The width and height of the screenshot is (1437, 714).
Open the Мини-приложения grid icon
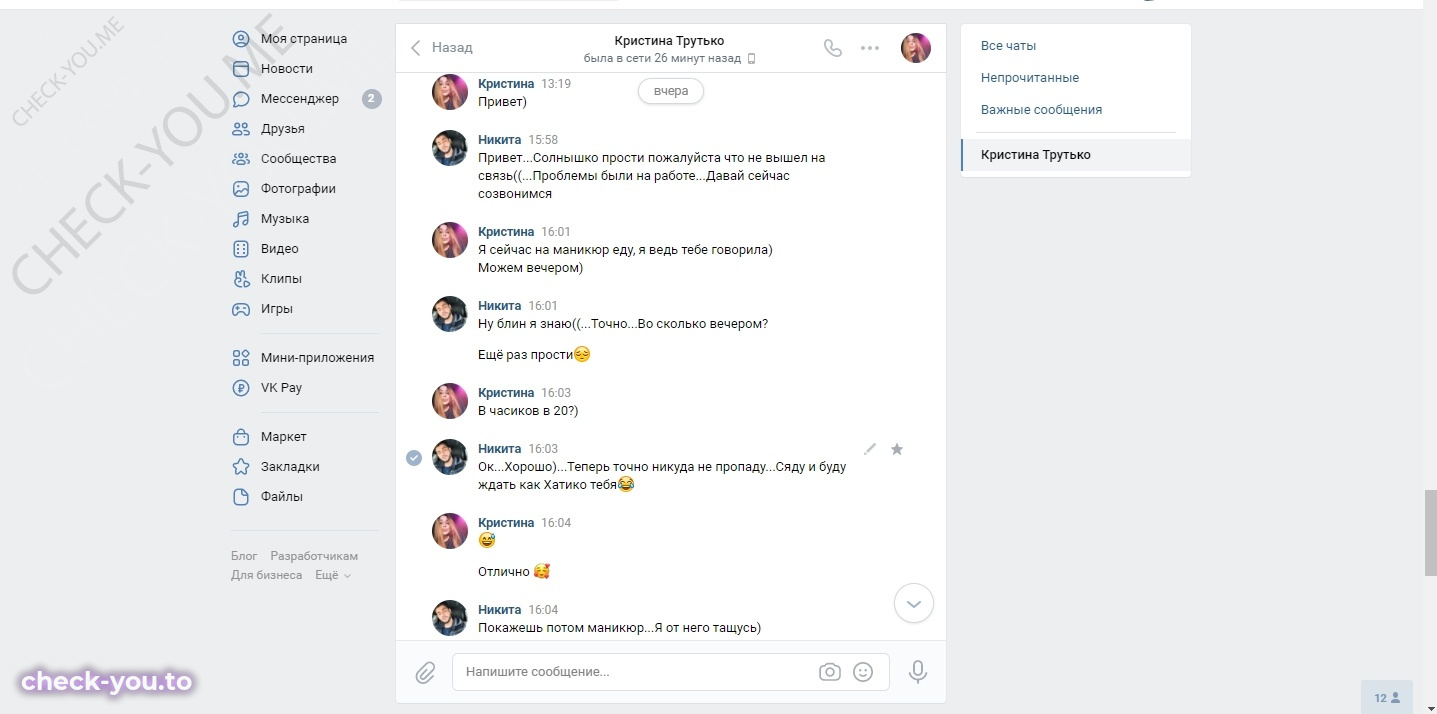point(241,358)
